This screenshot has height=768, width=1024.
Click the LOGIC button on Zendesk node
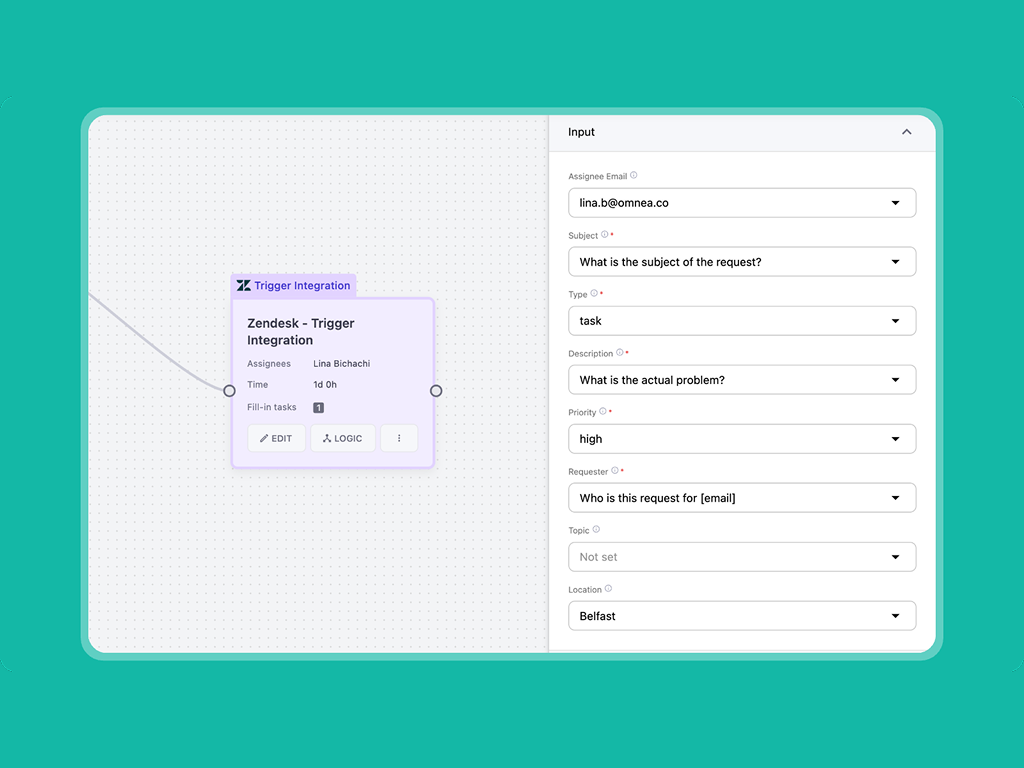pos(343,438)
